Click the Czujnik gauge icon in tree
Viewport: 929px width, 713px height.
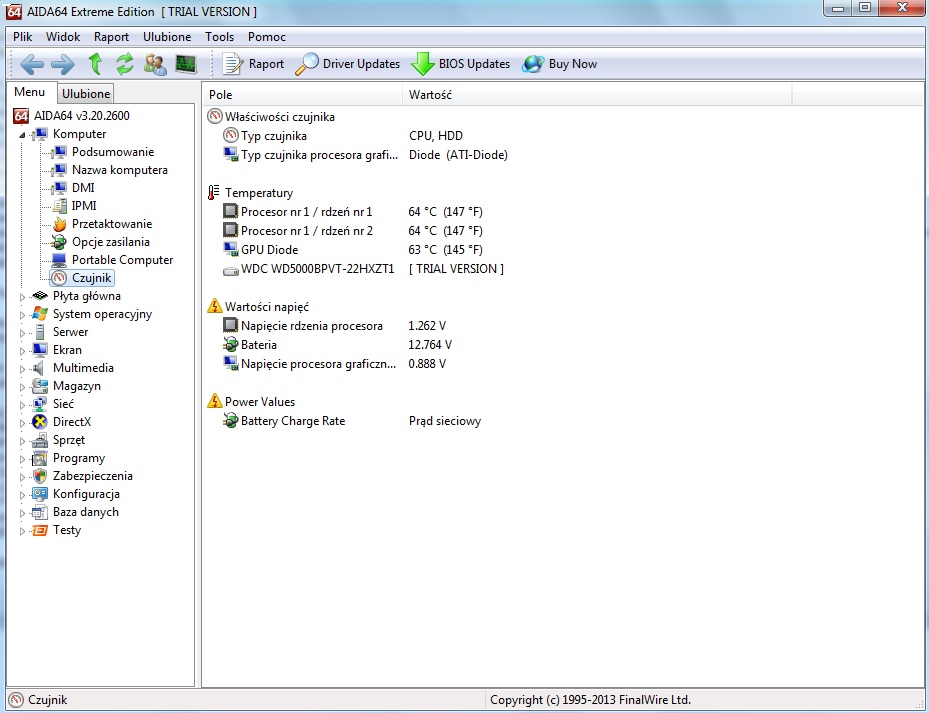click(x=59, y=278)
